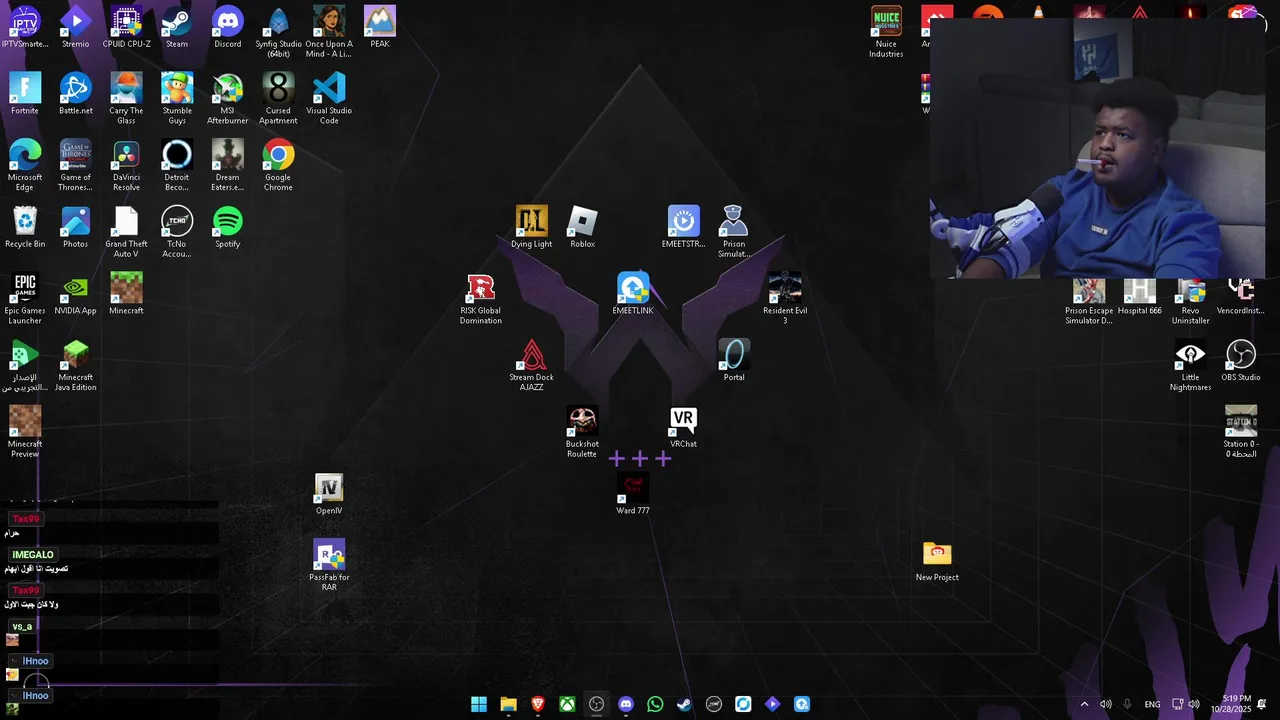This screenshot has width=1280, height=720.
Task: Select the Detroit Become Human icon
Action: (177, 165)
